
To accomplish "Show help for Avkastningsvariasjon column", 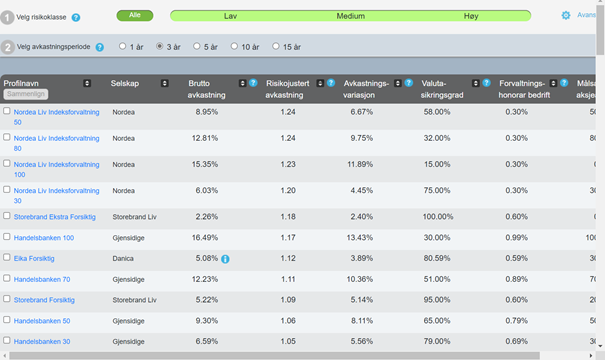I will [x=409, y=83].
